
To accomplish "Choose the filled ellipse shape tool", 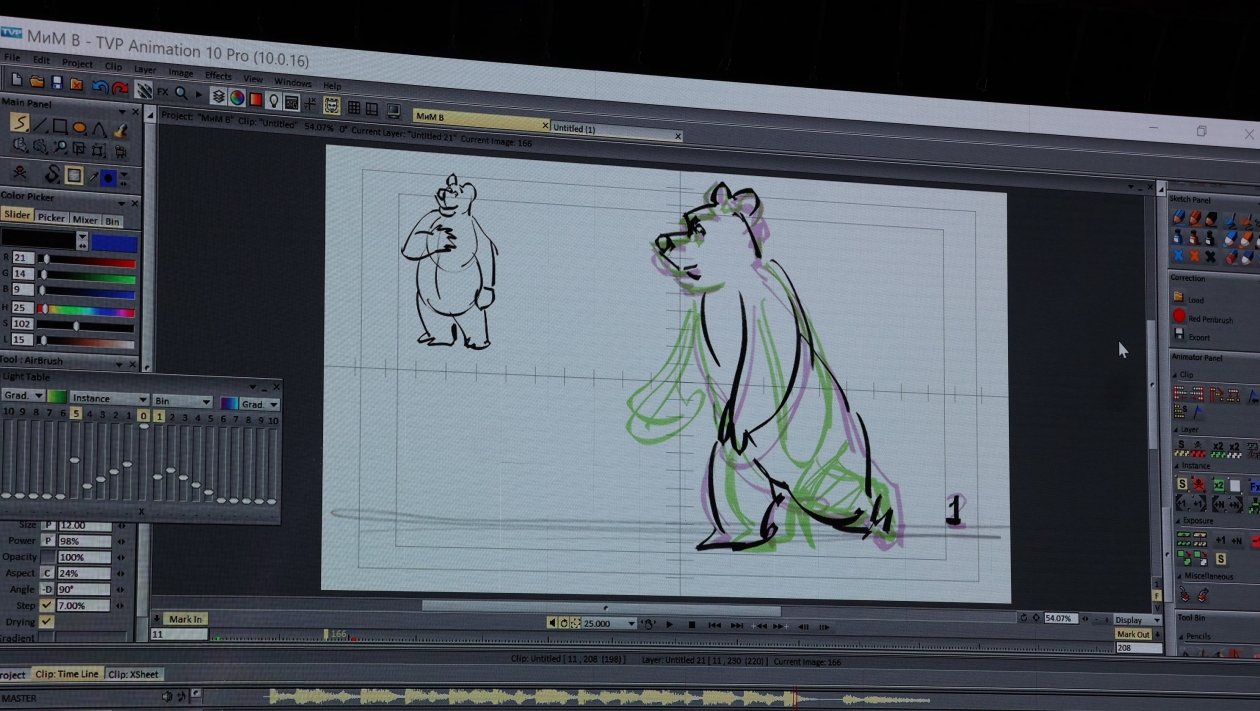I will click(80, 128).
